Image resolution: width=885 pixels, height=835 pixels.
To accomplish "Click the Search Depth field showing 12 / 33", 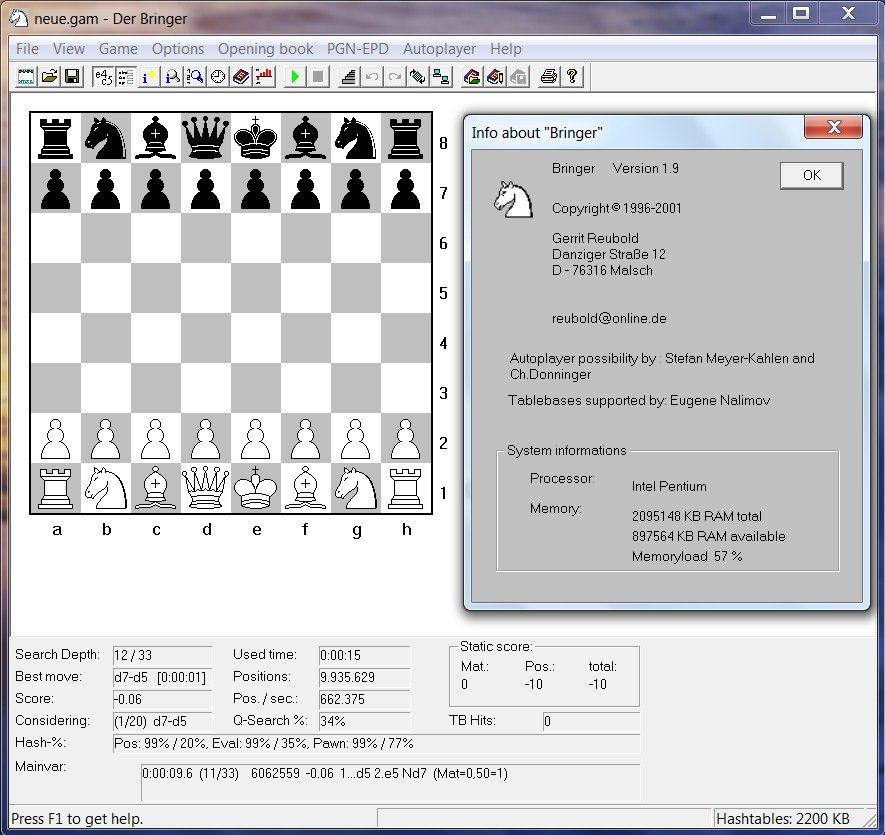I will click(162, 655).
